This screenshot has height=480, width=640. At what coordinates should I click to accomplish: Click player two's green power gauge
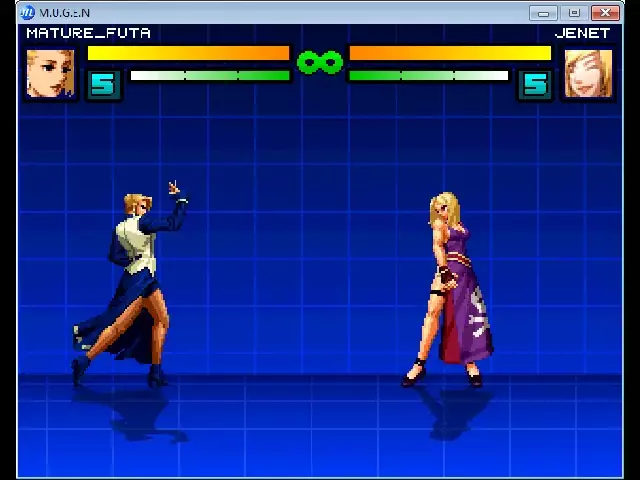coord(428,75)
